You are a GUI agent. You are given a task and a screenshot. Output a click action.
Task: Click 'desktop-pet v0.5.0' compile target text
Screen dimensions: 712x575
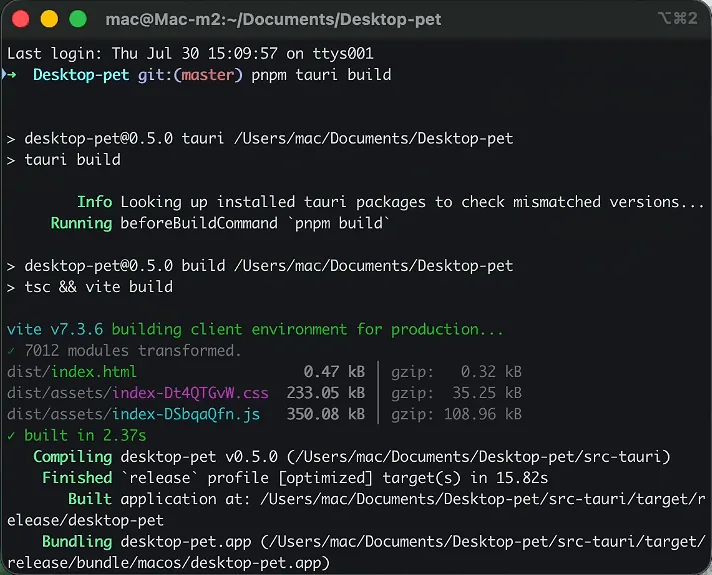click(x=199, y=456)
